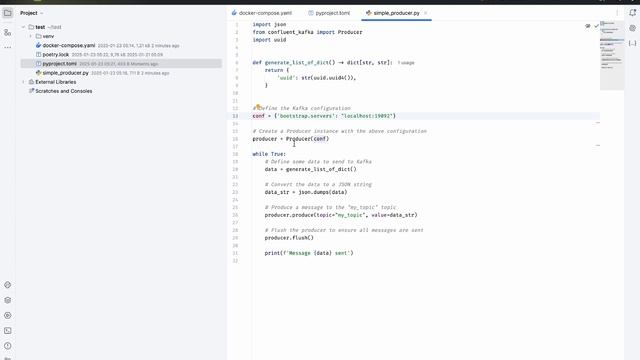Click the code minimap on the right
640x360 pixels.
click(611, 55)
